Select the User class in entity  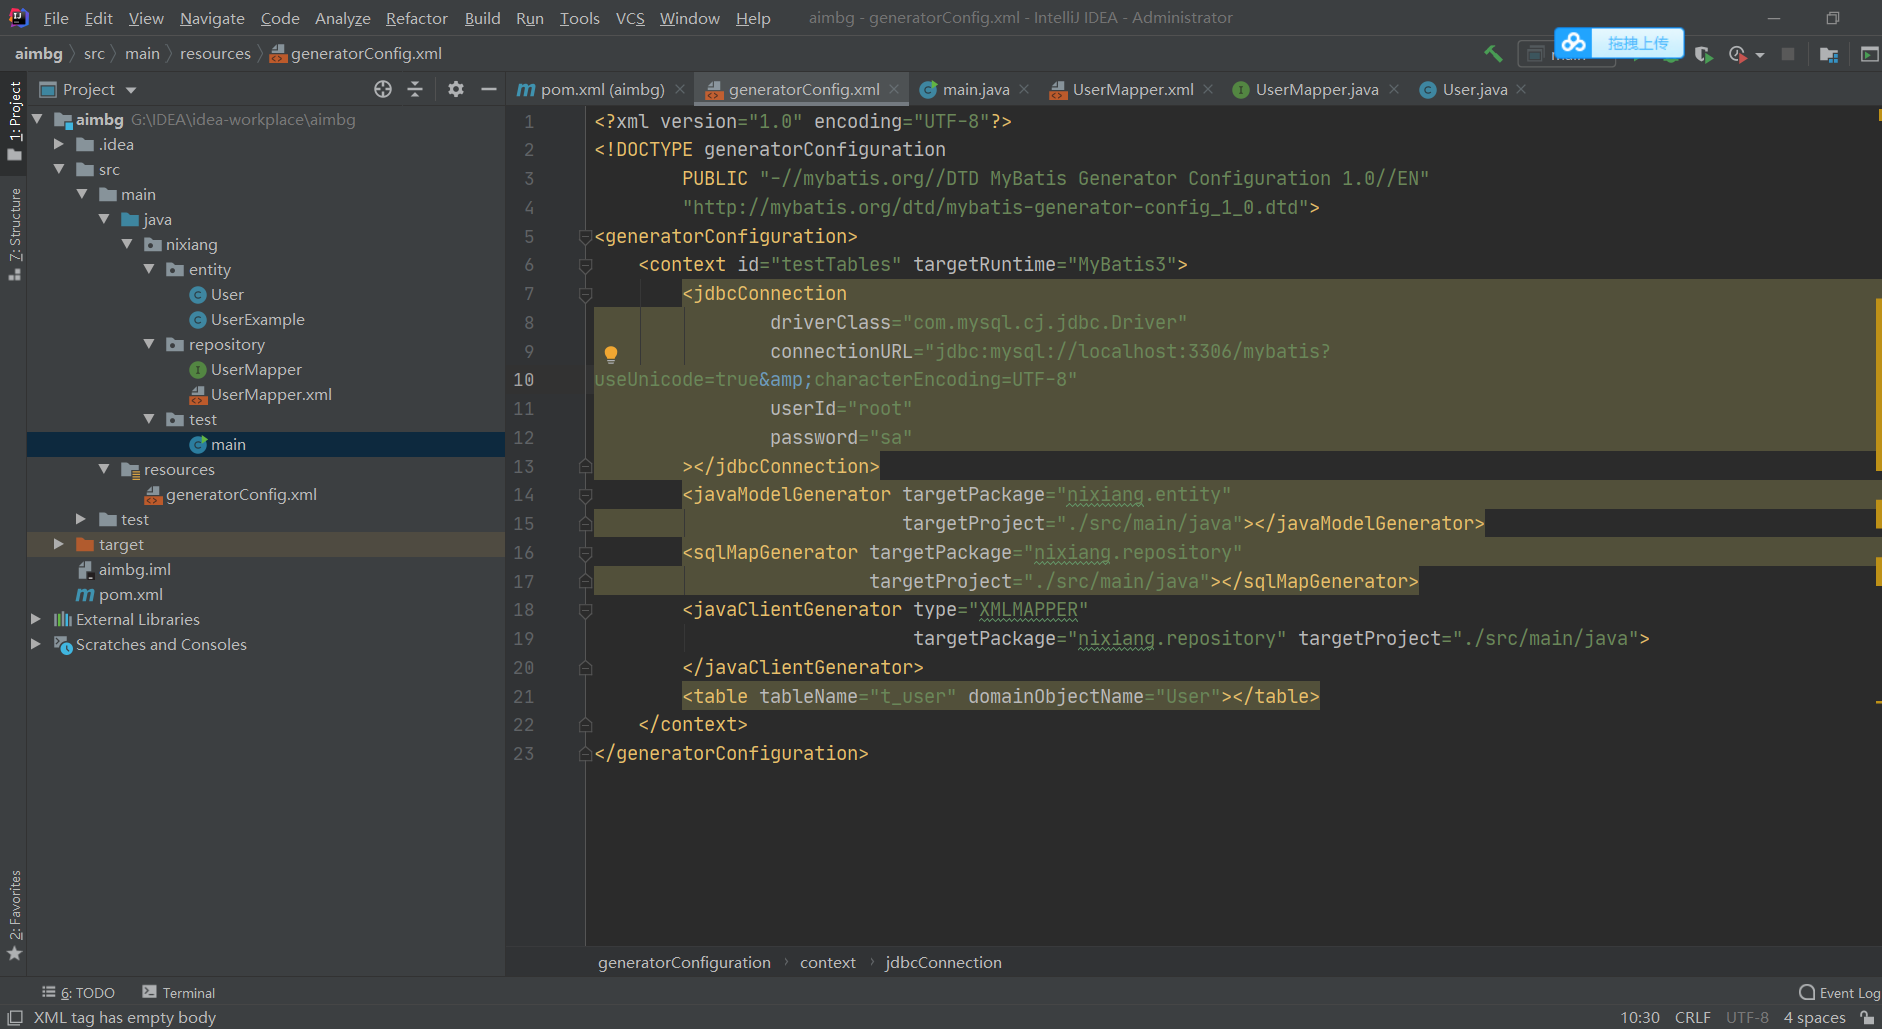[x=217, y=294]
